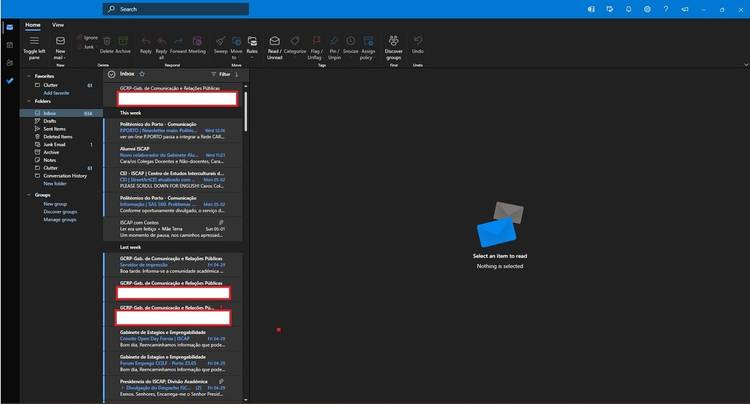Image resolution: width=750 pixels, height=404 pixels.
Task: Open the Help question mark
Action: pos(666,9)
